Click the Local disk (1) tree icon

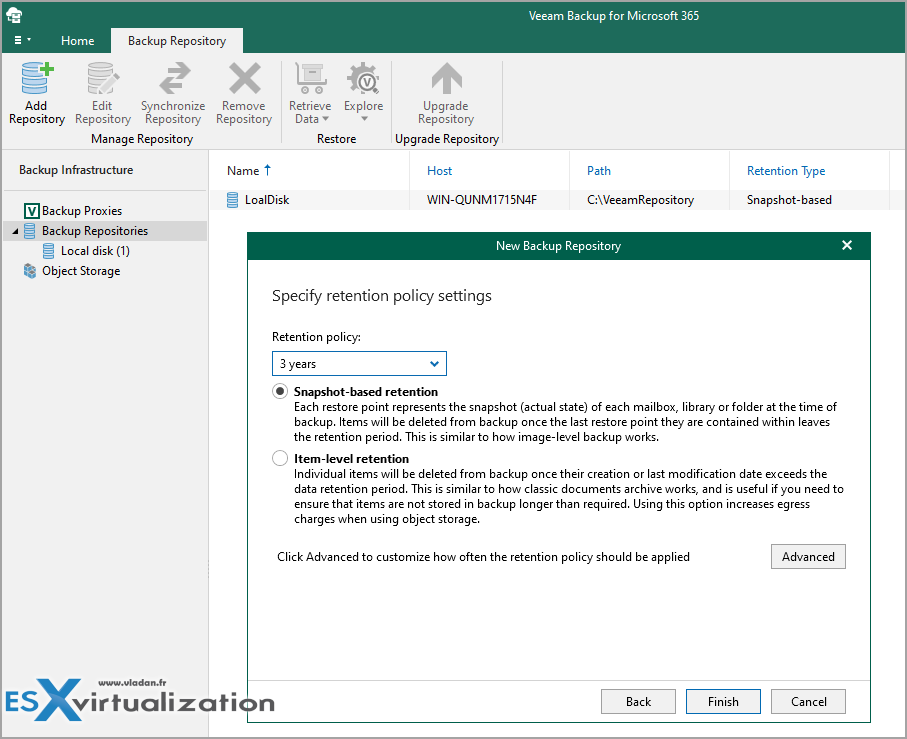pyautogui.click(x=49, y=251)
